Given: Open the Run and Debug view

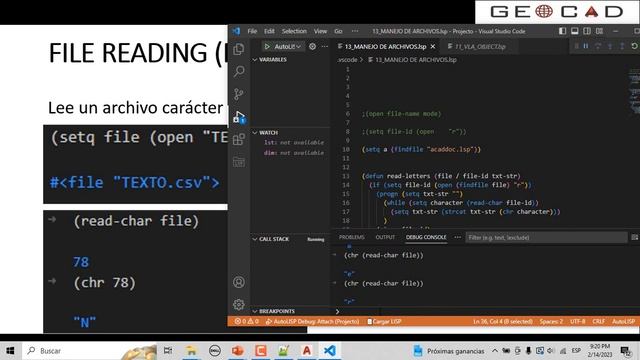Looking at the screenshot, I should [239, 117].
